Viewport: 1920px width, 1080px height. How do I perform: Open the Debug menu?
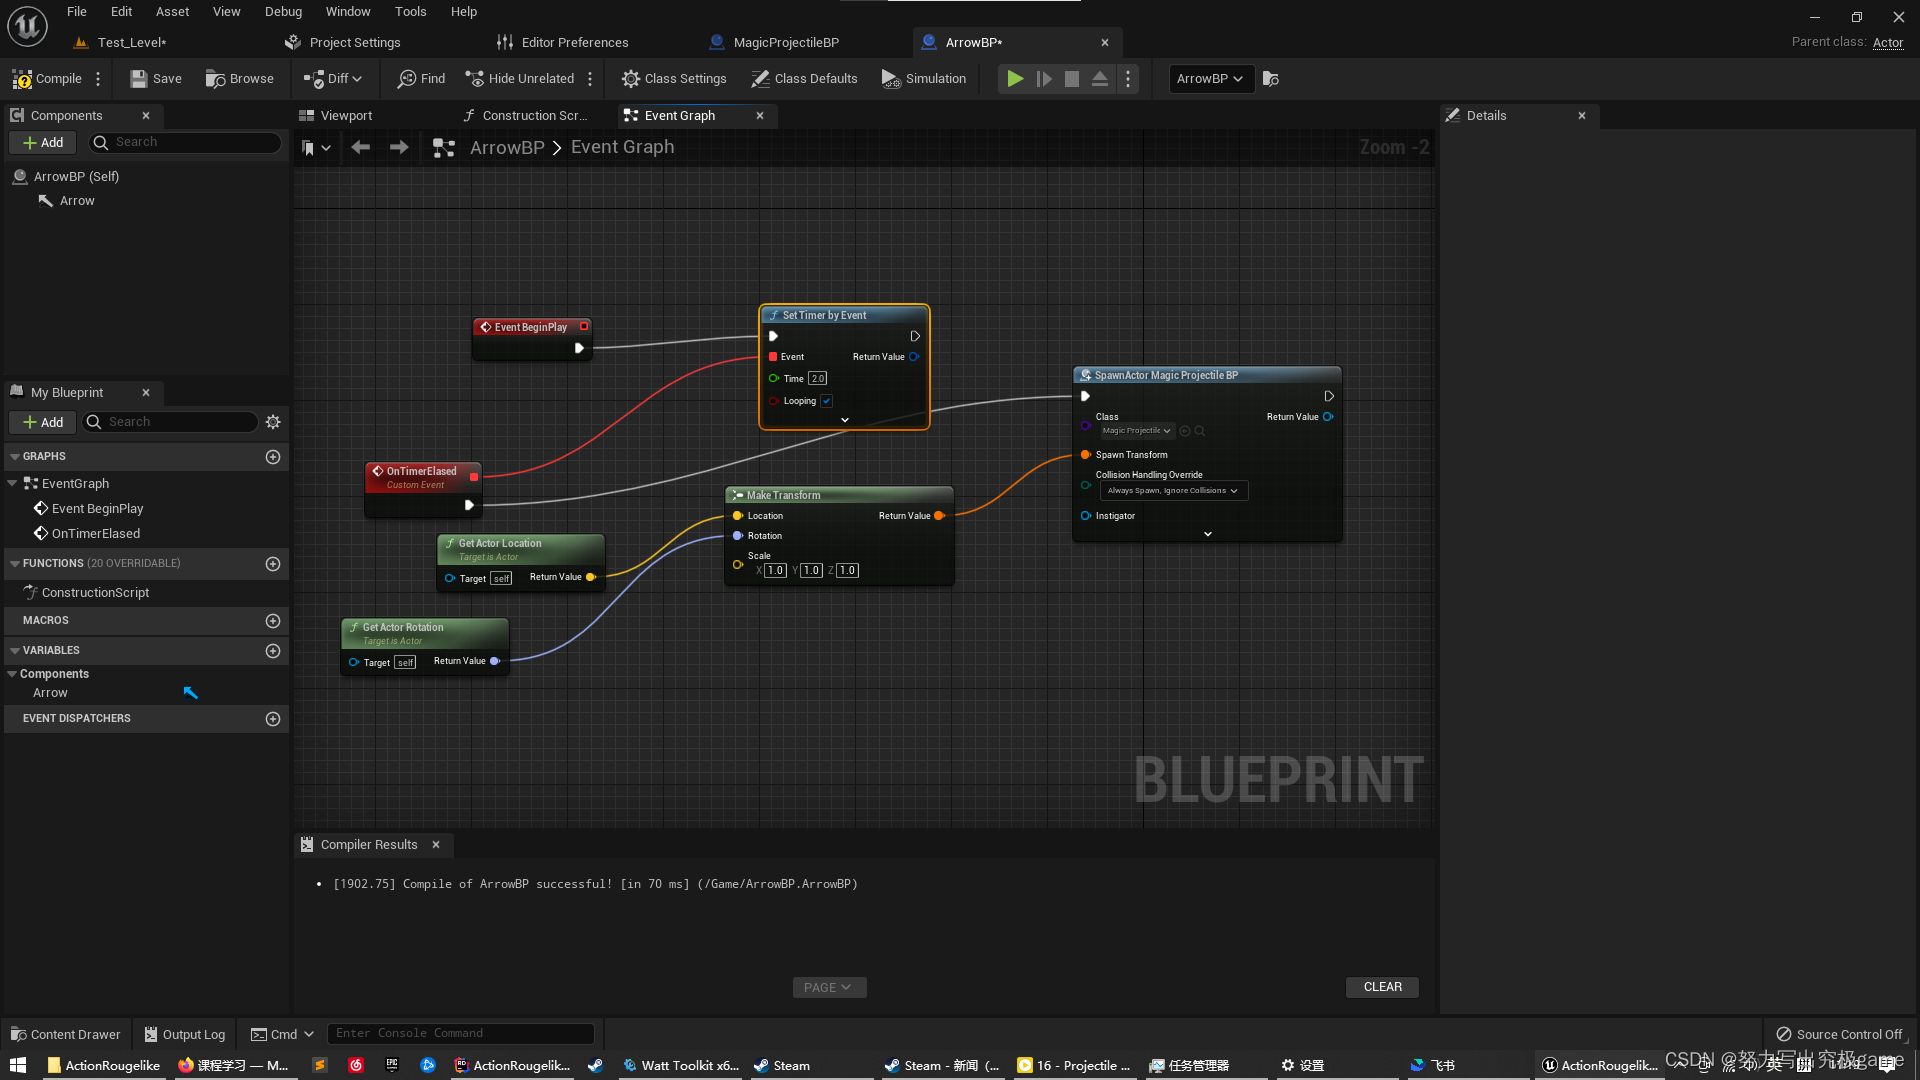283,12
